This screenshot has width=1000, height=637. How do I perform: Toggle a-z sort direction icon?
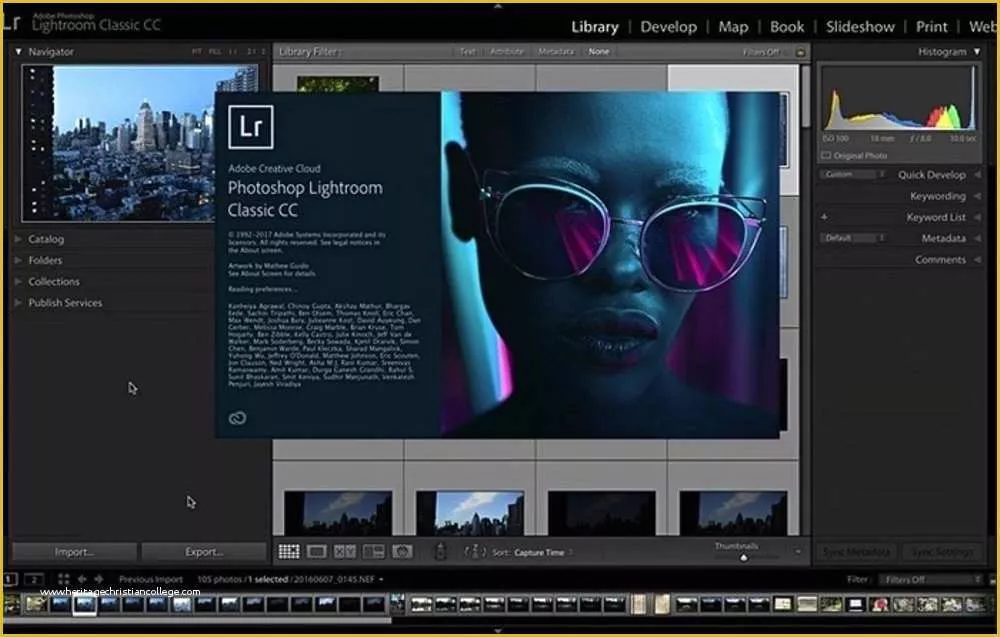click(475, 552)
